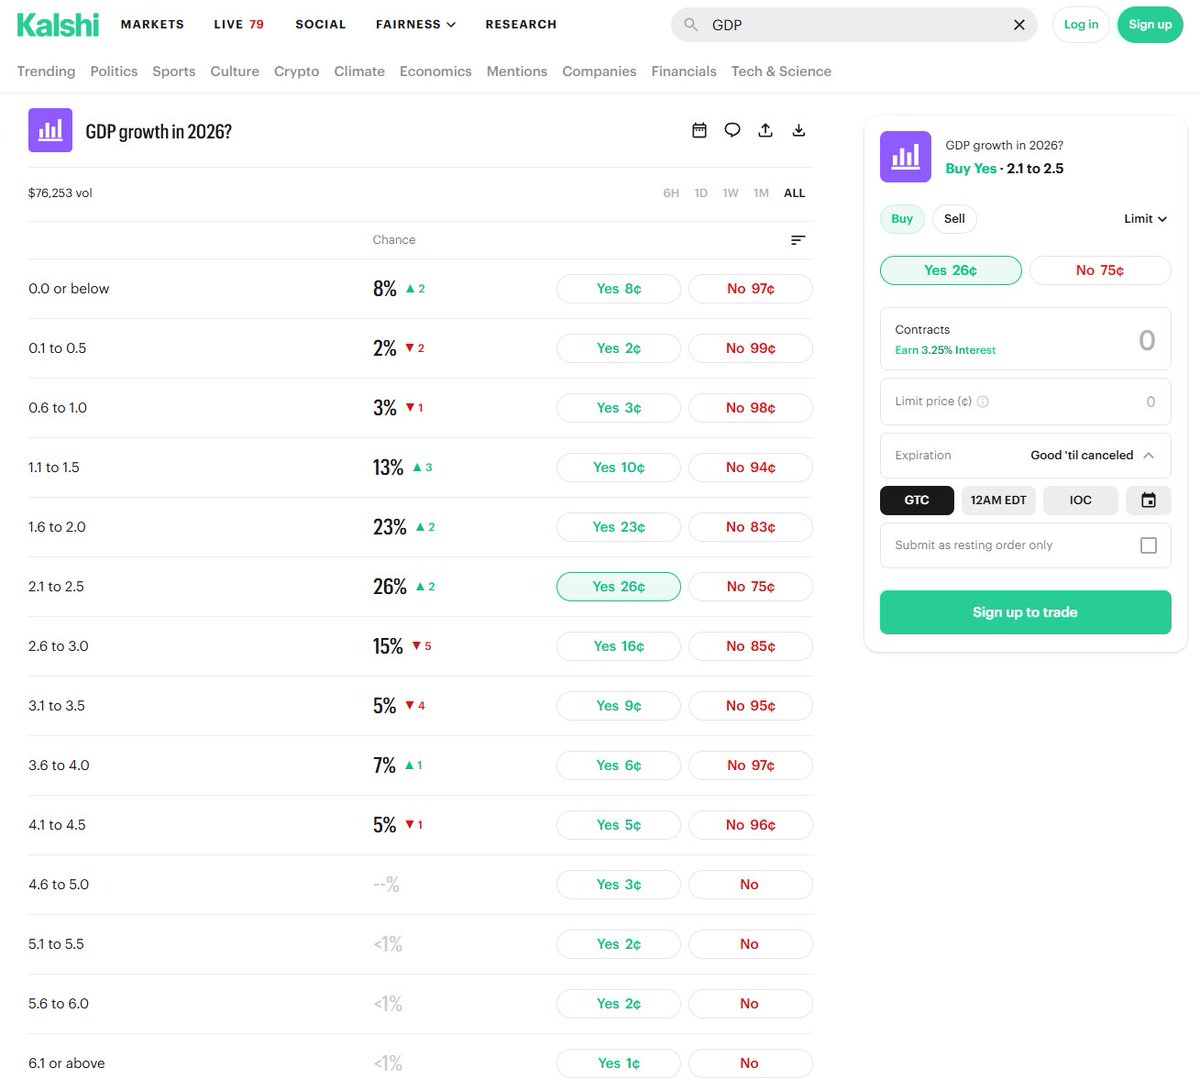Collapse the Expiration Good 'til canceled section
The width and height of the screenshot is (1200, 1090).
pyautogui.click(x=1148, y=455)
